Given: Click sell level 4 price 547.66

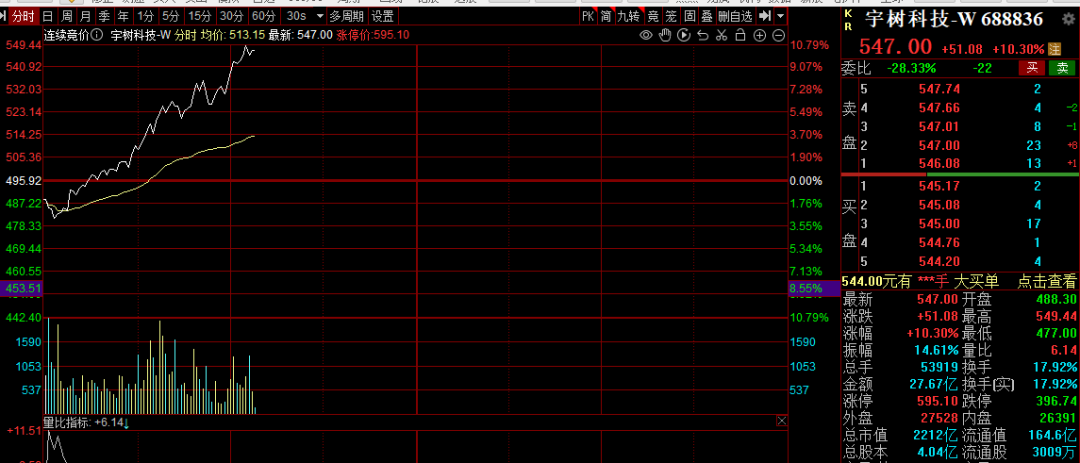Looking at the screenshot, I should pos(939,107).
